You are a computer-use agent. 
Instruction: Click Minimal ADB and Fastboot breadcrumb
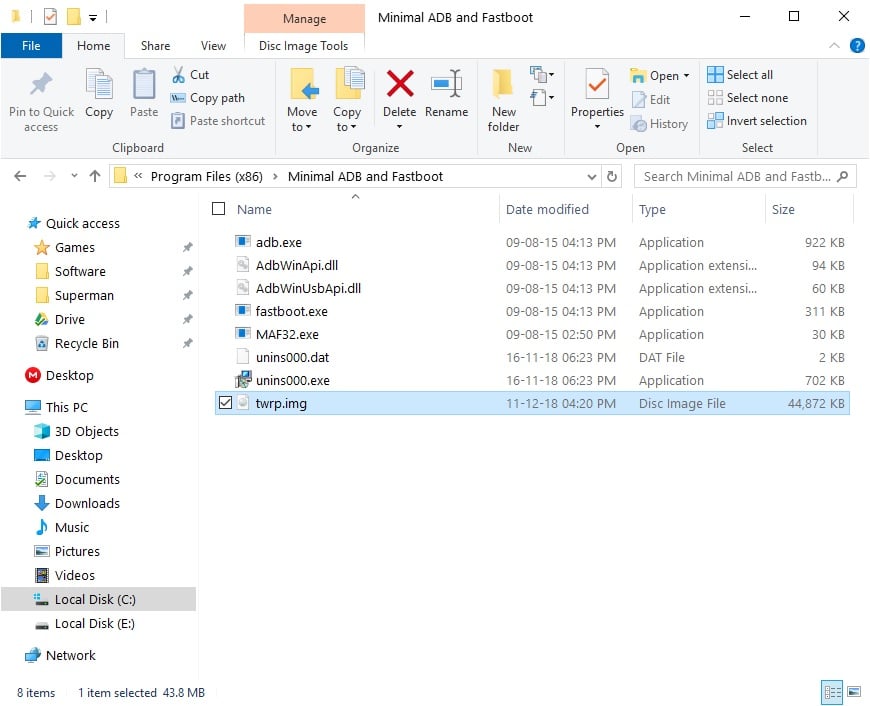[x=365, y=176]
